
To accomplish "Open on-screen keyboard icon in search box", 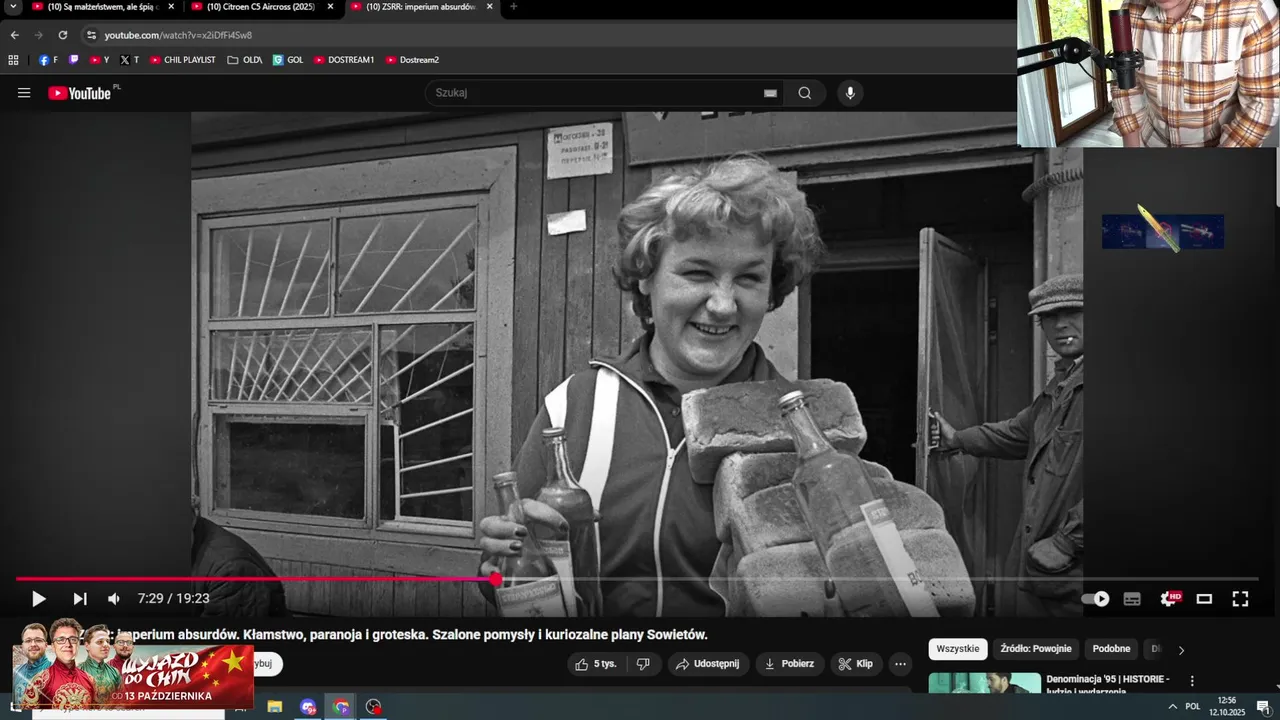I will pos(770,93).
